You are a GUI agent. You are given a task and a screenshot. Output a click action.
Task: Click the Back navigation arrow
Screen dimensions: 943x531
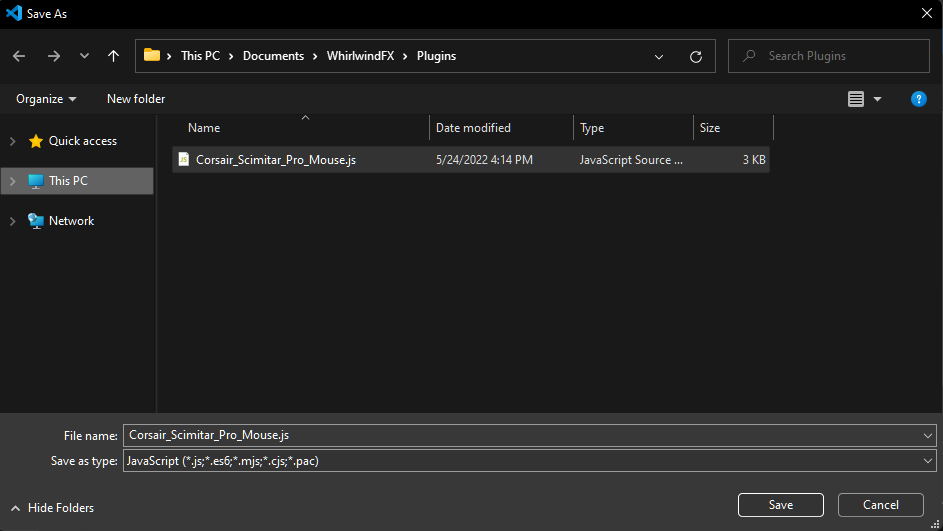click(19, 56)
